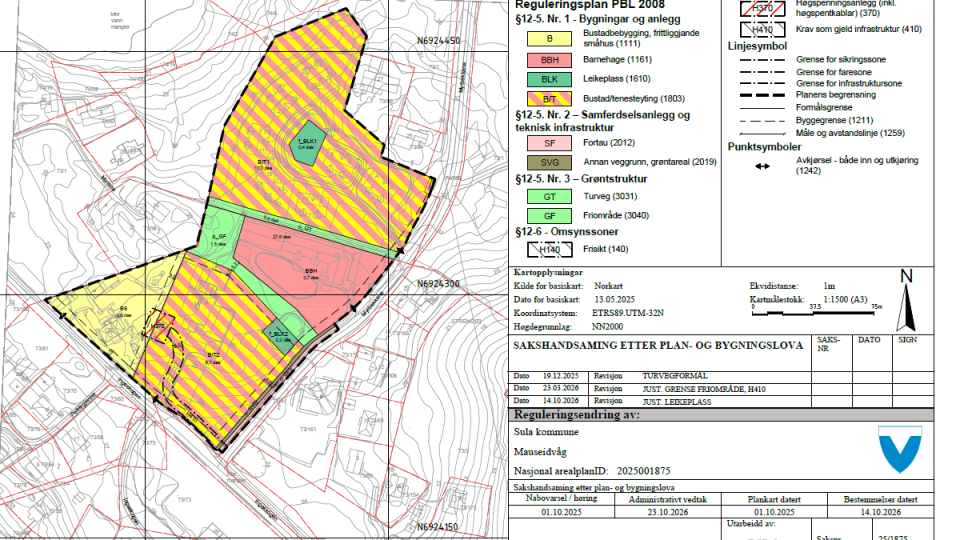Click the '1:1500 (A3)' map scale text
Viewport: 960px width, 540px height.
(845, 299)
